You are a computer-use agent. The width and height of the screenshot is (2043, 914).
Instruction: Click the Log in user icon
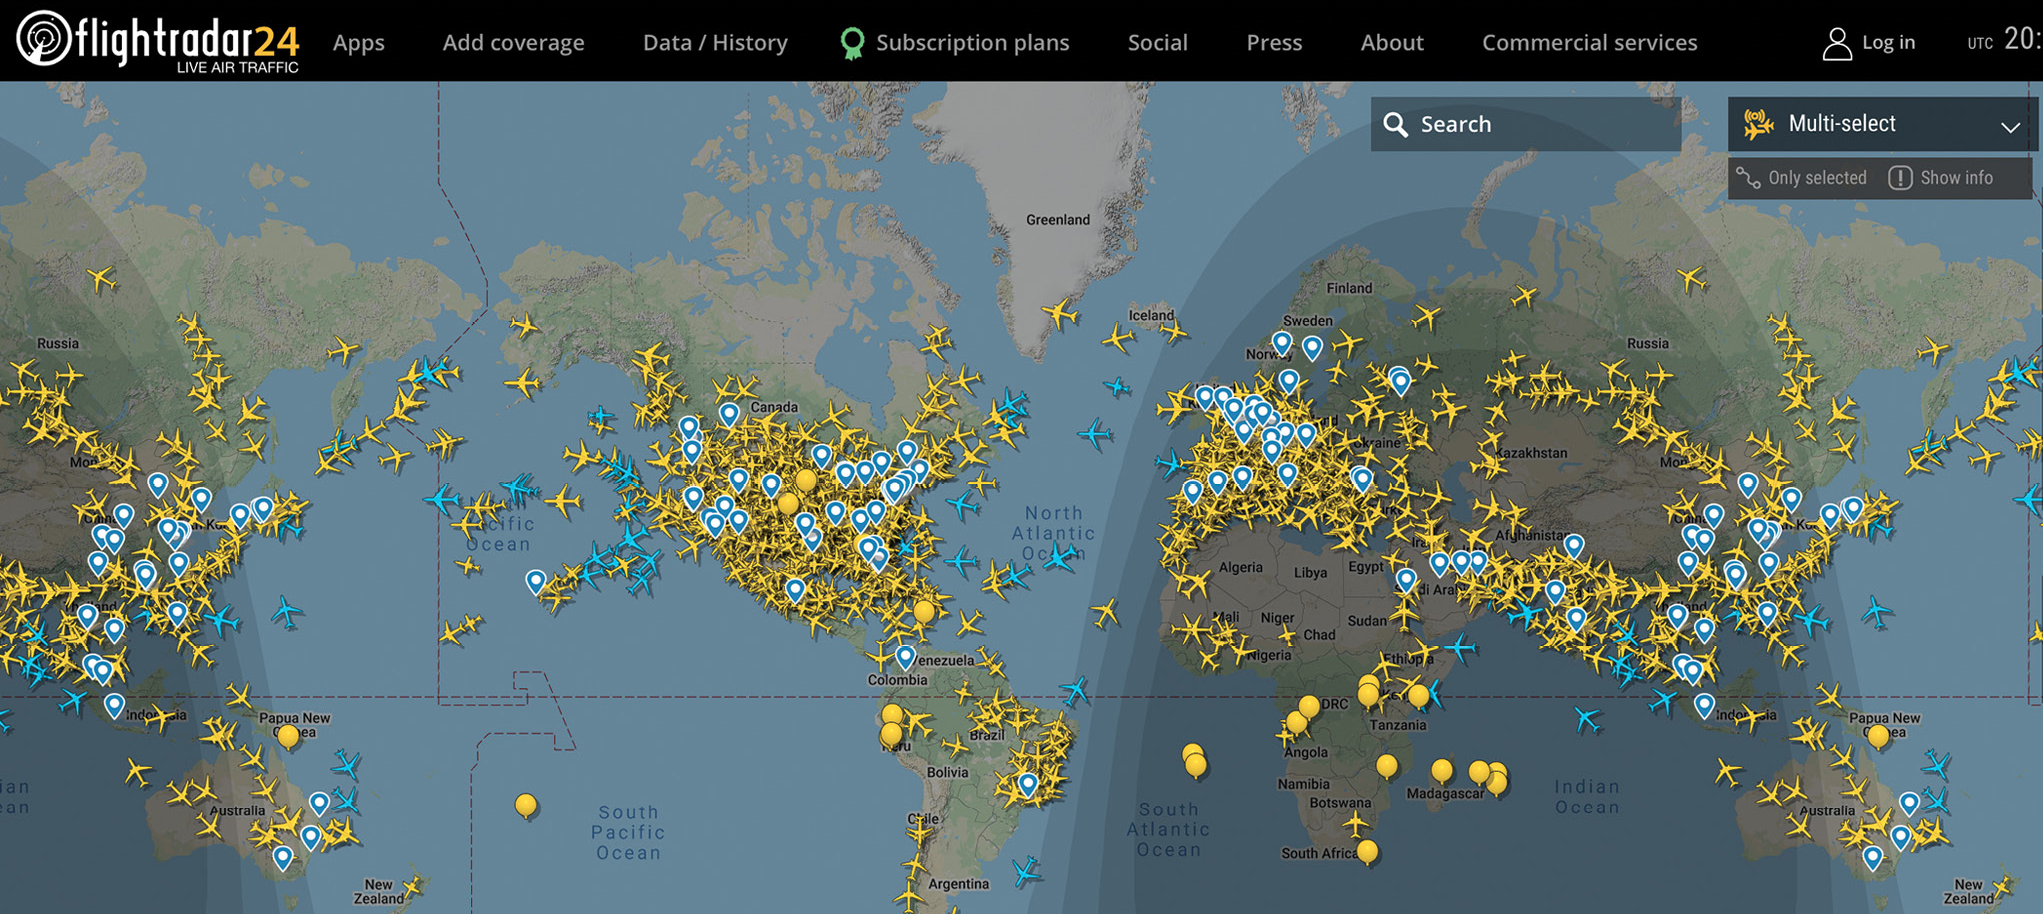[1836, 43]
